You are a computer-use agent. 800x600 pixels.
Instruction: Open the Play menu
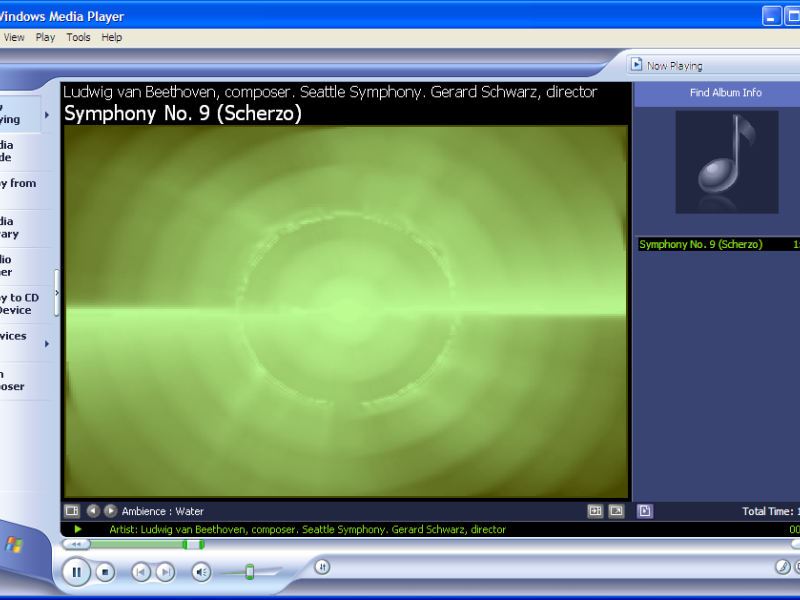point(45,37)
